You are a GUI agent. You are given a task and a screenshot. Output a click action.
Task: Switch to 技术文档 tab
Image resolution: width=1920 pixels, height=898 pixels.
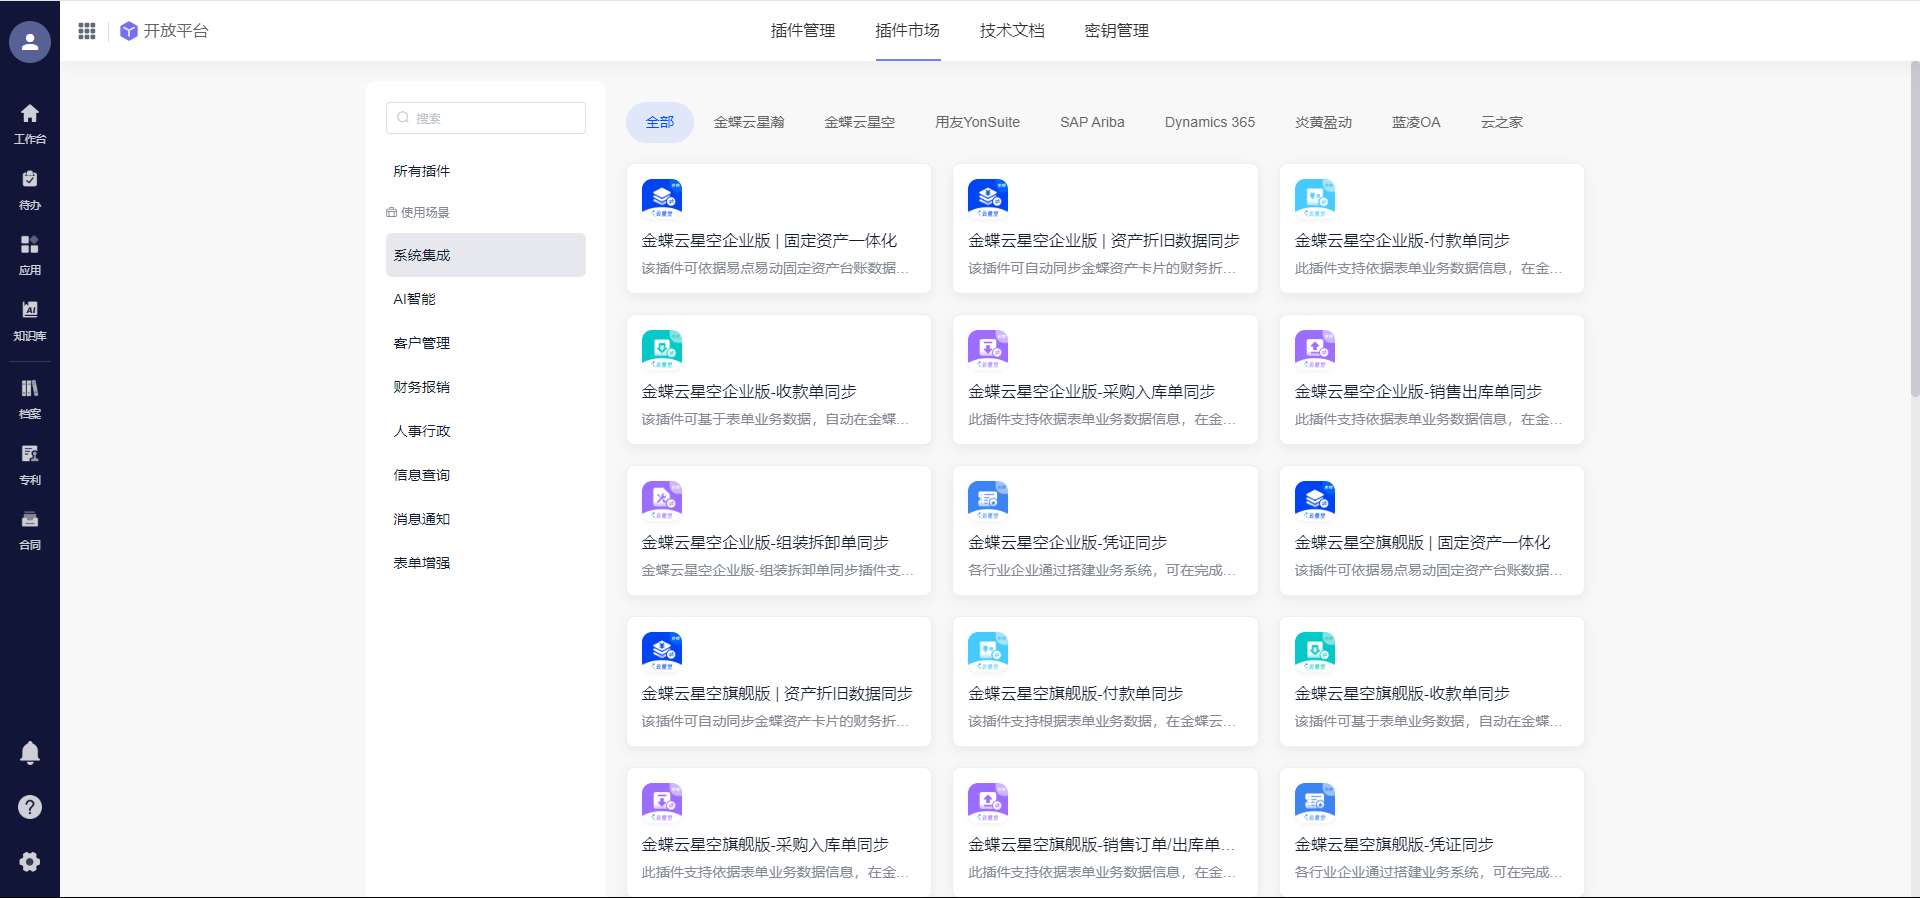(1012, 31)
